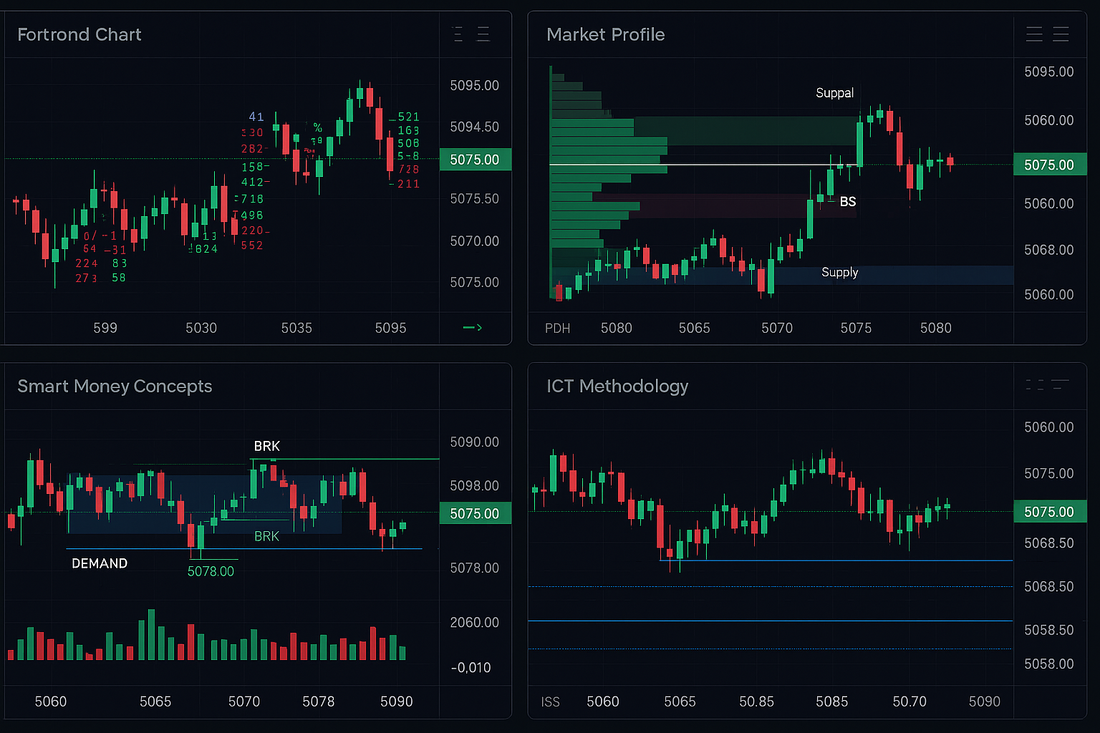Click the green 5075.00 price tag in Fortrond Chart
This screenshot has height=733, width=1100.
click(x=474, y=159)
